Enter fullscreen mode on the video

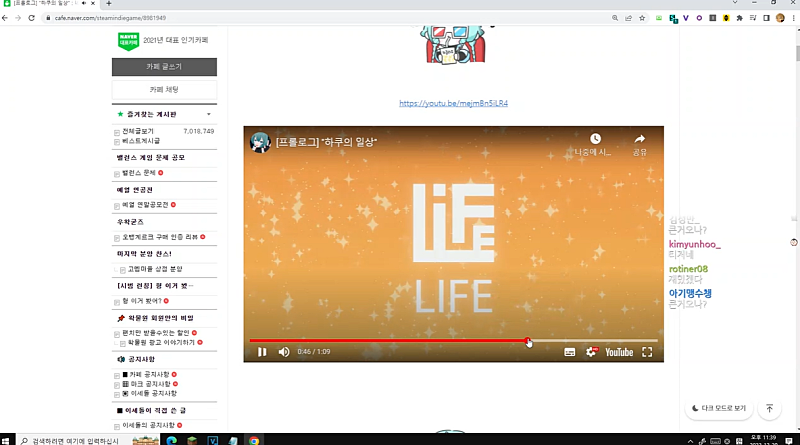[647, 352]
